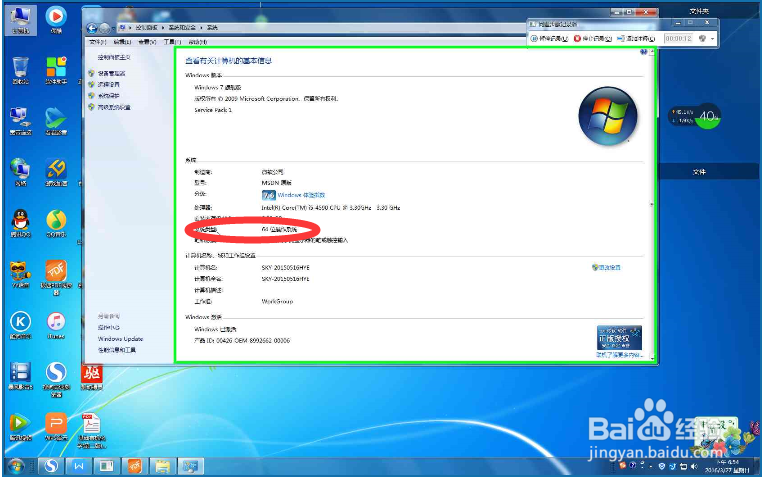Viewport: 766px width, 480px height.
Task: Click the System window vertical scrollbar
Action: click(x=652, y=204)
